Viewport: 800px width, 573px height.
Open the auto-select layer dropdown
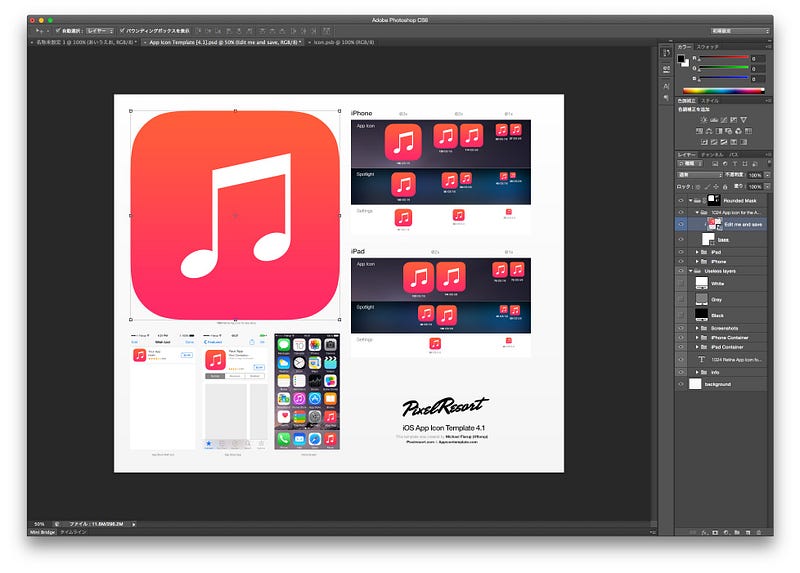[x=99, y=31]
